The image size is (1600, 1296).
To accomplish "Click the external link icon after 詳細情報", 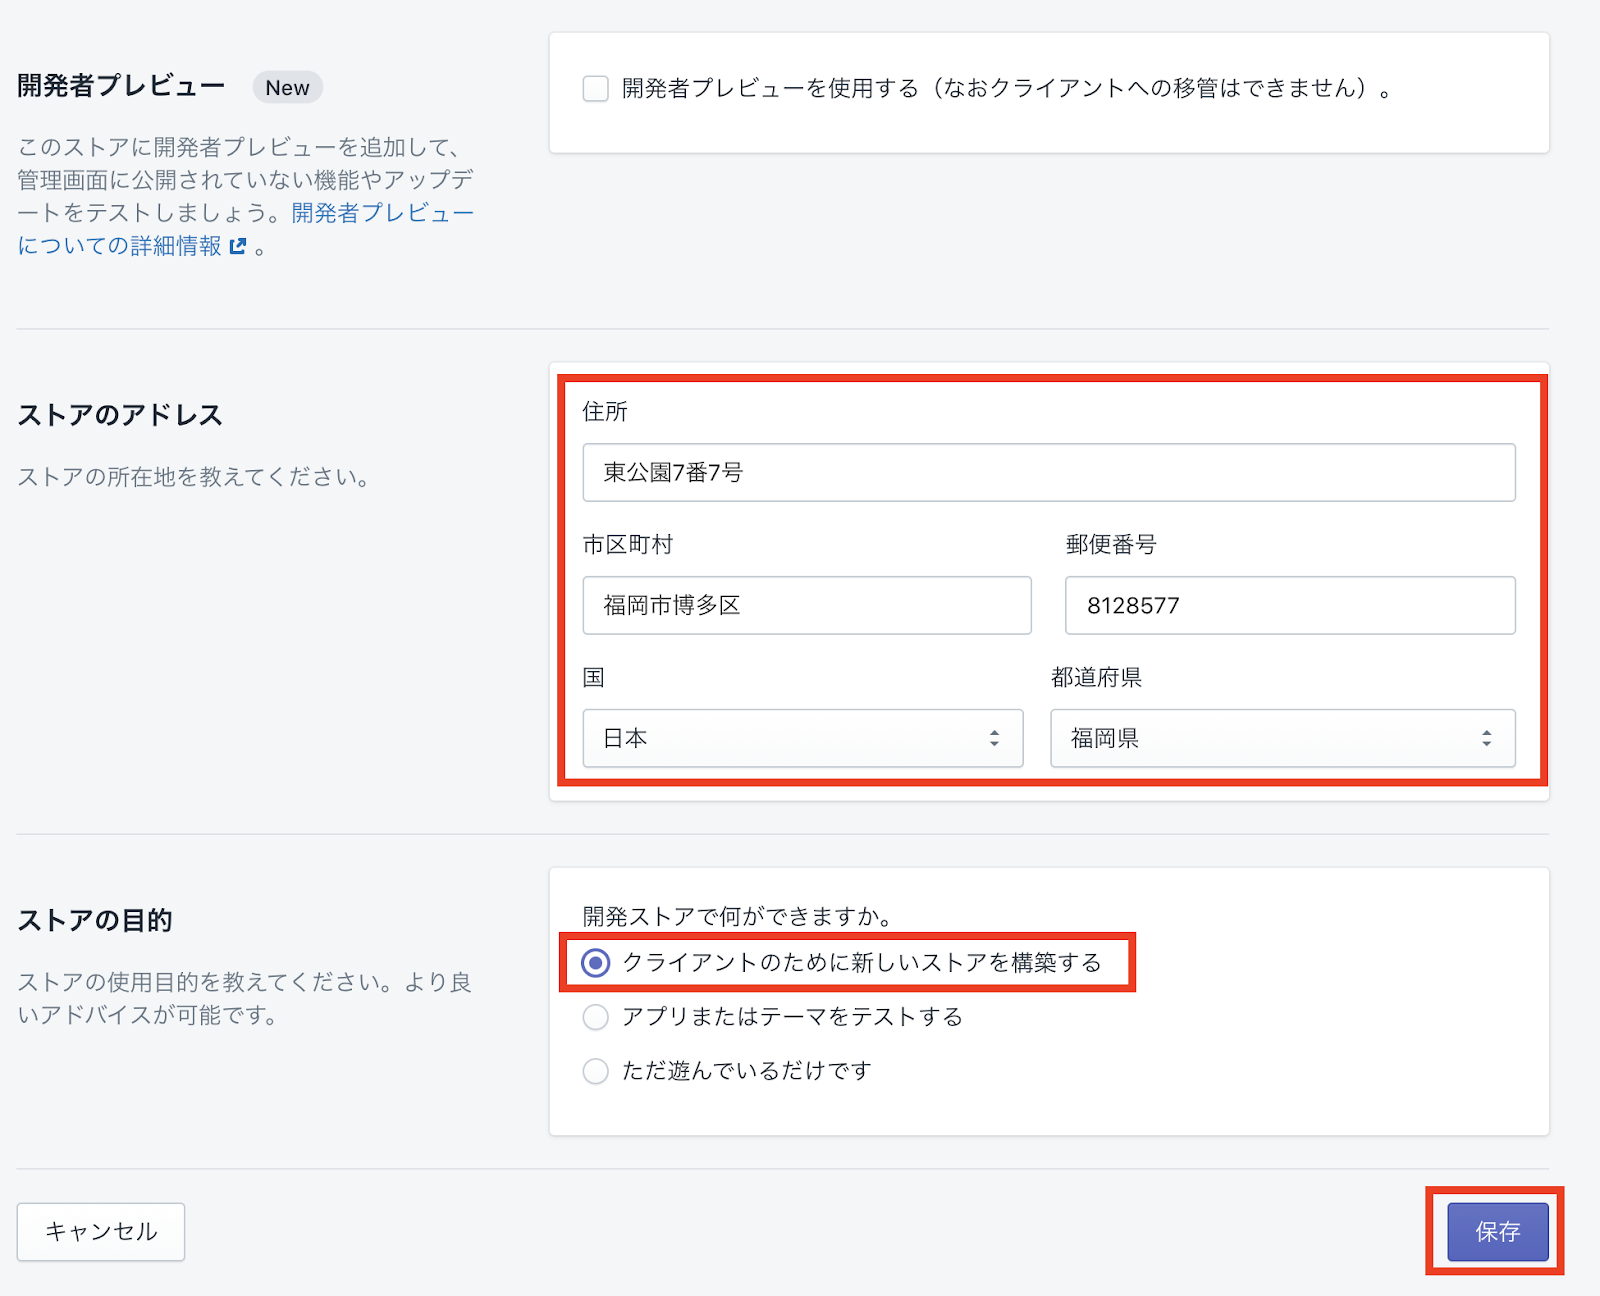I will (x=238, y=246).
